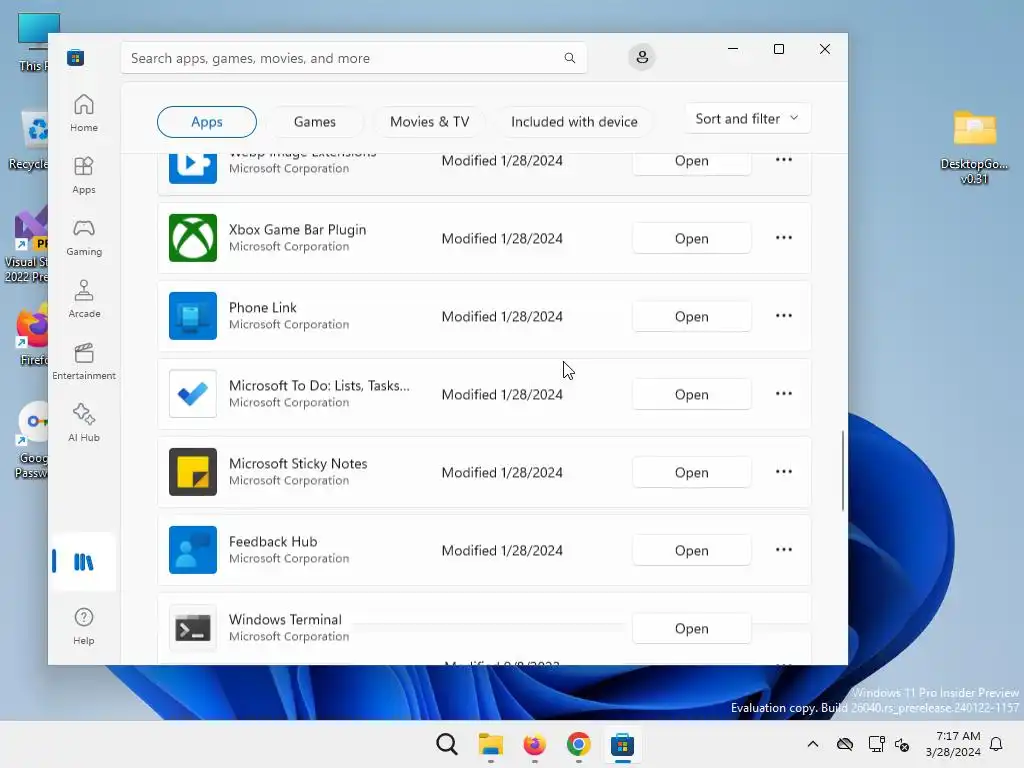Expand the Sort and filter dropdown

click(x=747, y=119)
